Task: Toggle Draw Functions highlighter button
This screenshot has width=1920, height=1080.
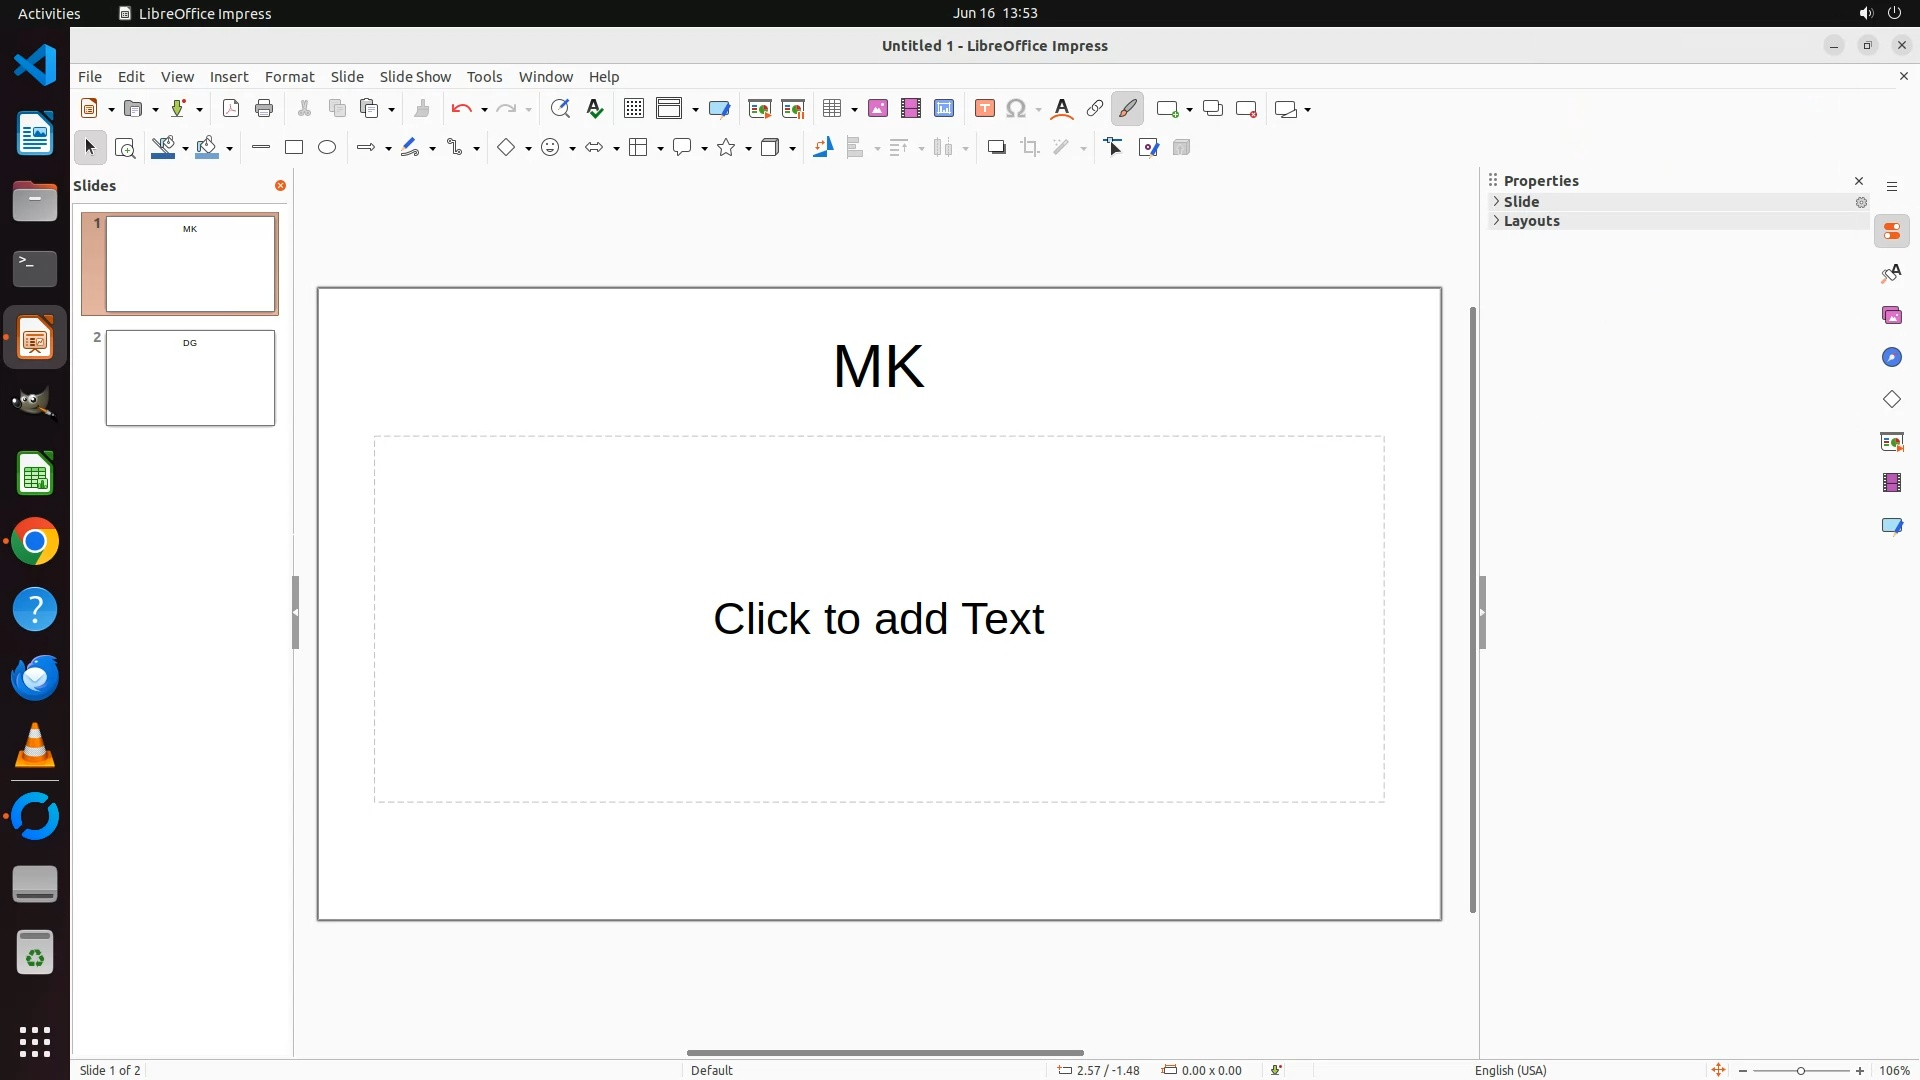Action: (1128, 109)
